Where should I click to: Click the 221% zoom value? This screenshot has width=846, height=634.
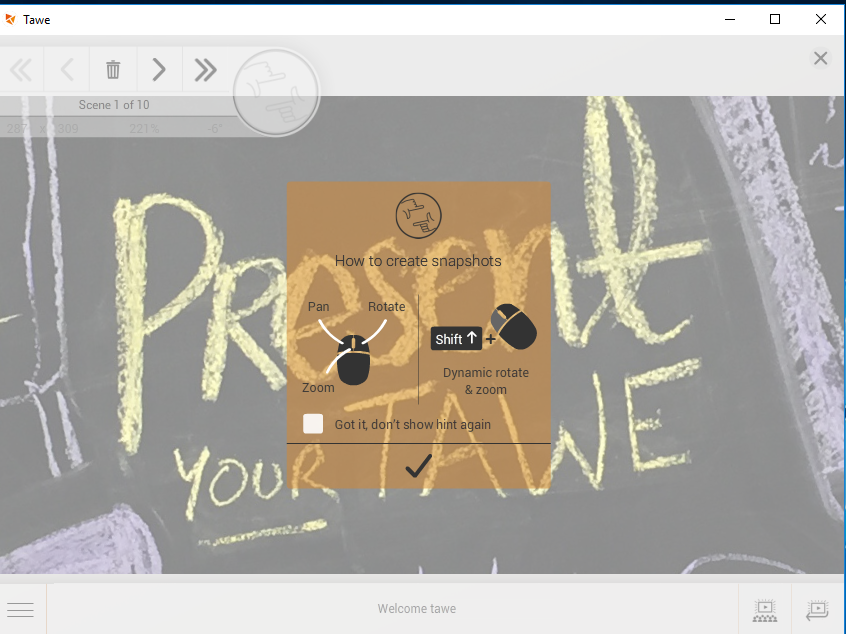tap(144, 128)
